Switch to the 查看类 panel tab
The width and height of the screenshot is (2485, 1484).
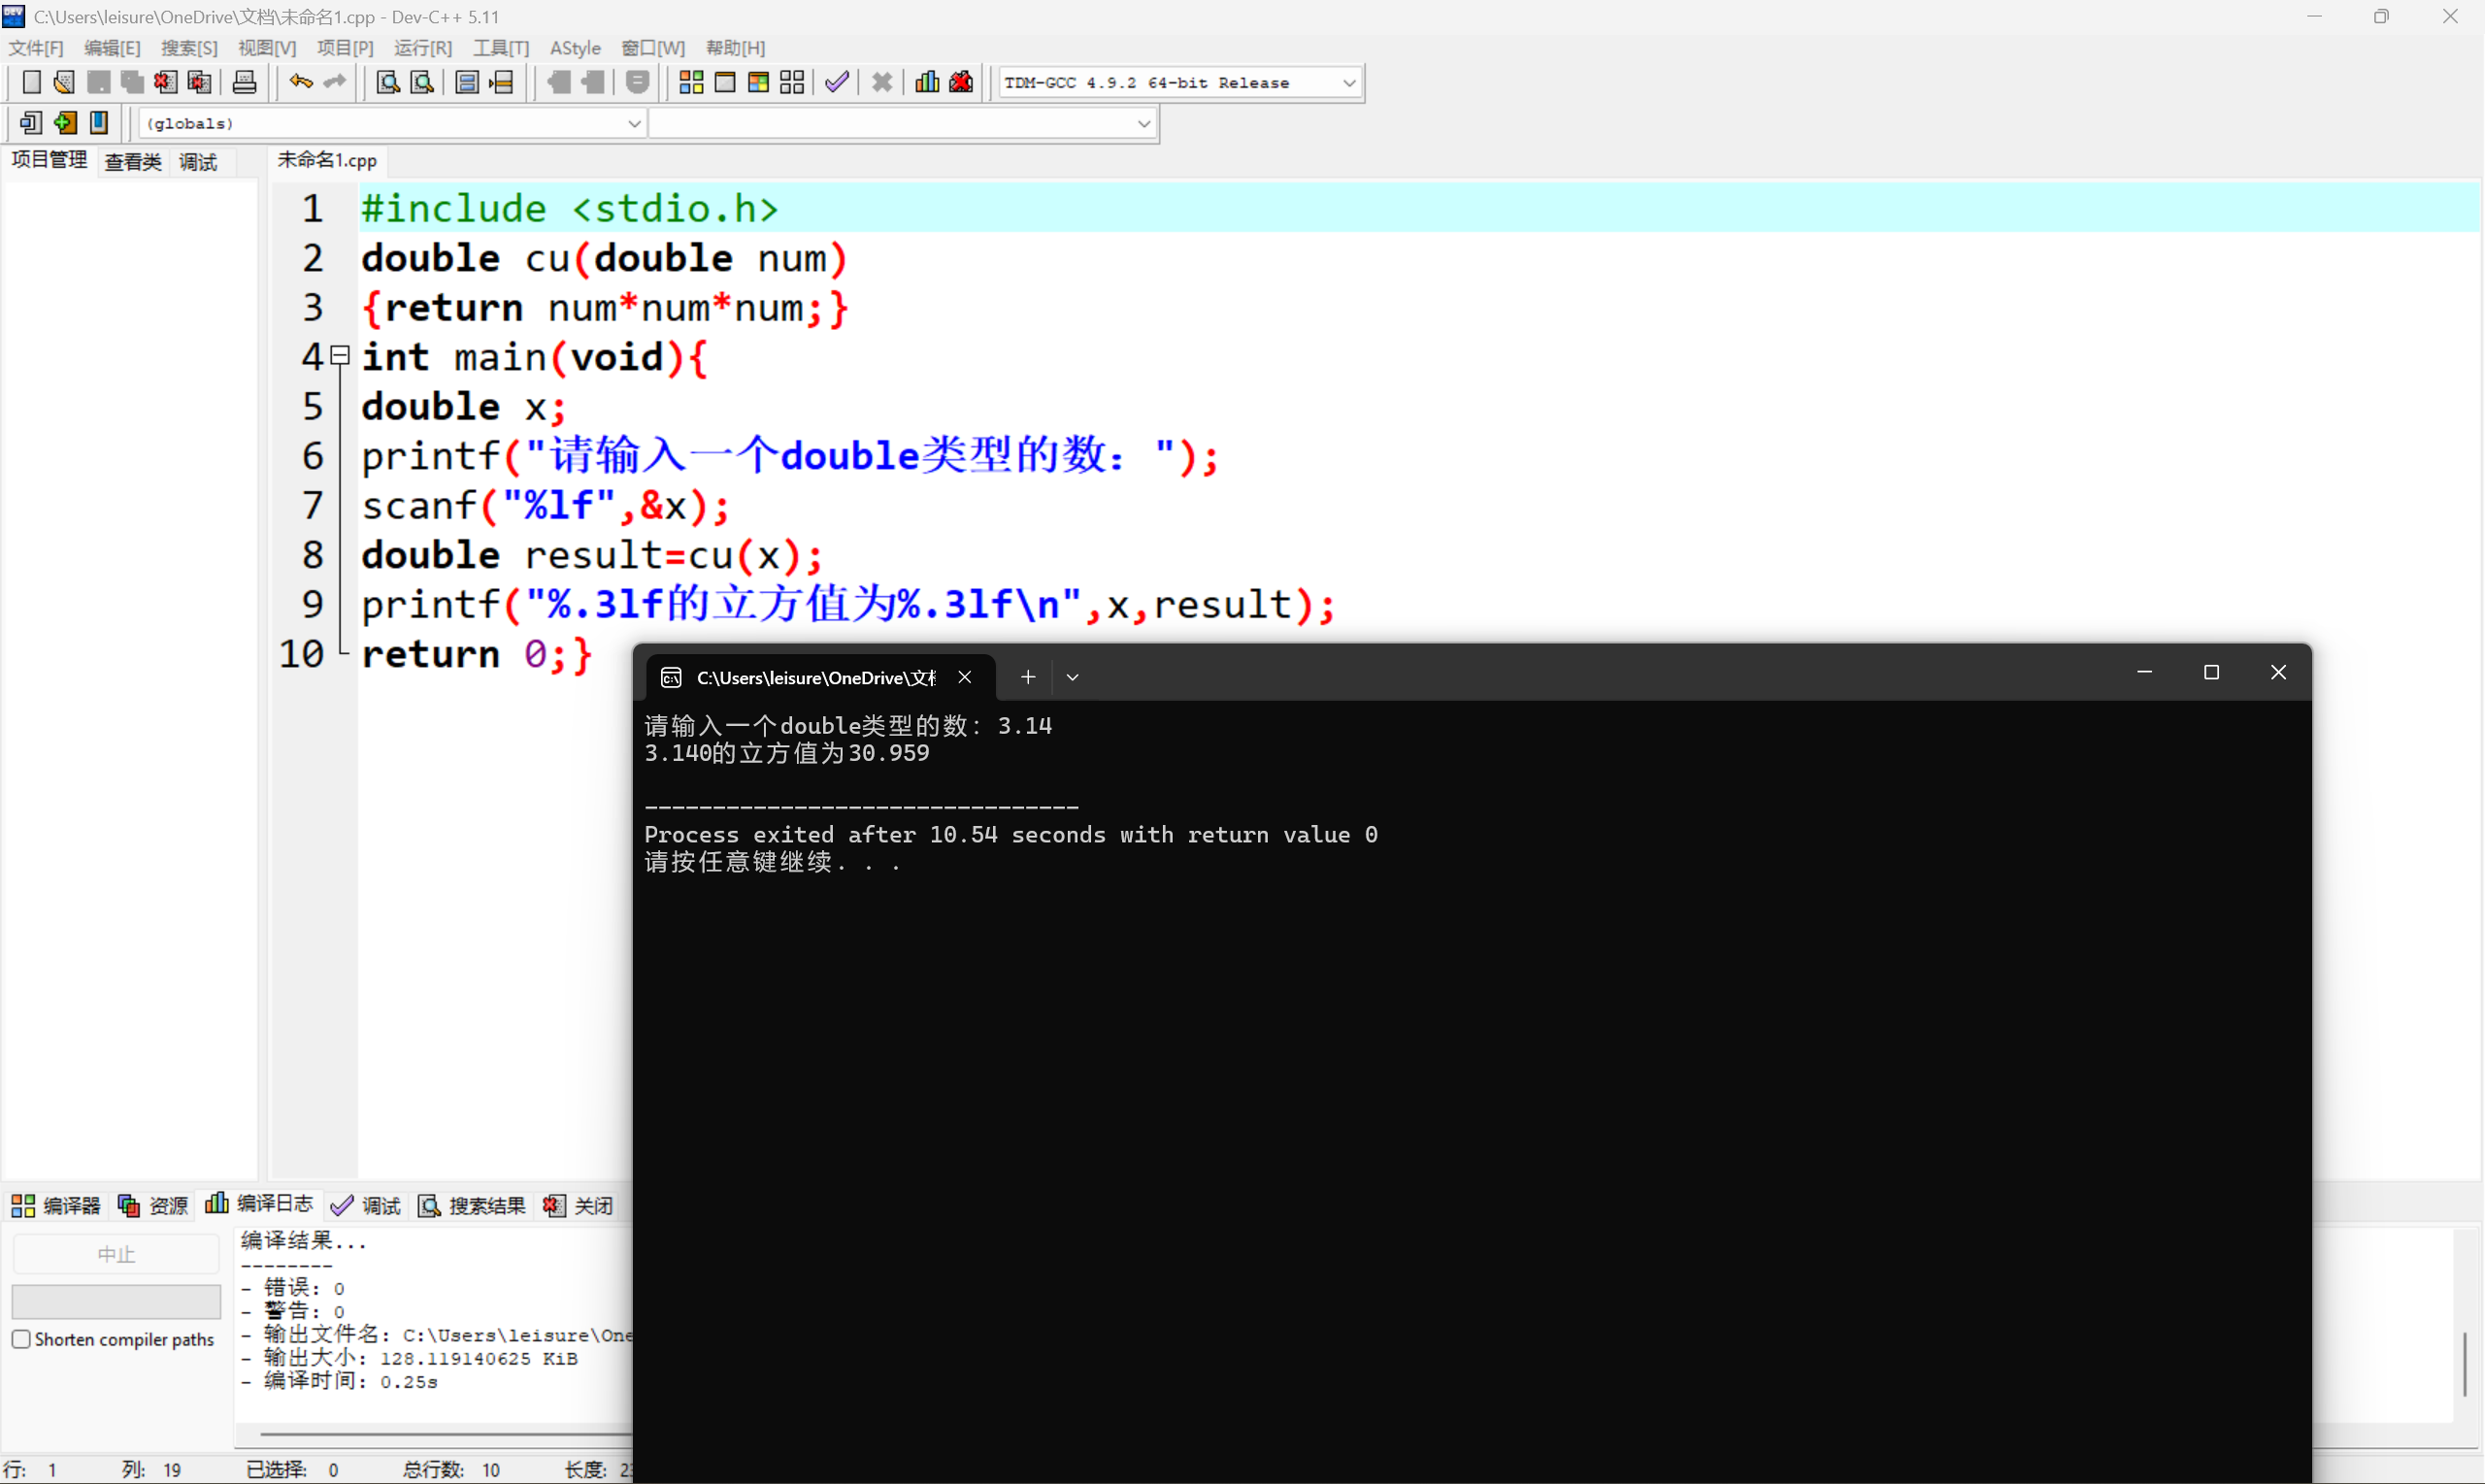point(133,161)
